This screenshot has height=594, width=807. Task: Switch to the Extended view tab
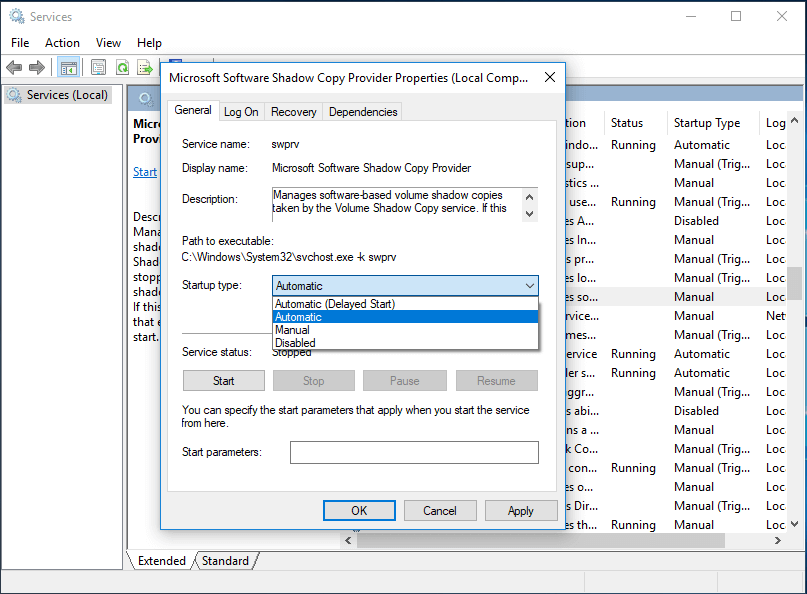pos(161,561)
